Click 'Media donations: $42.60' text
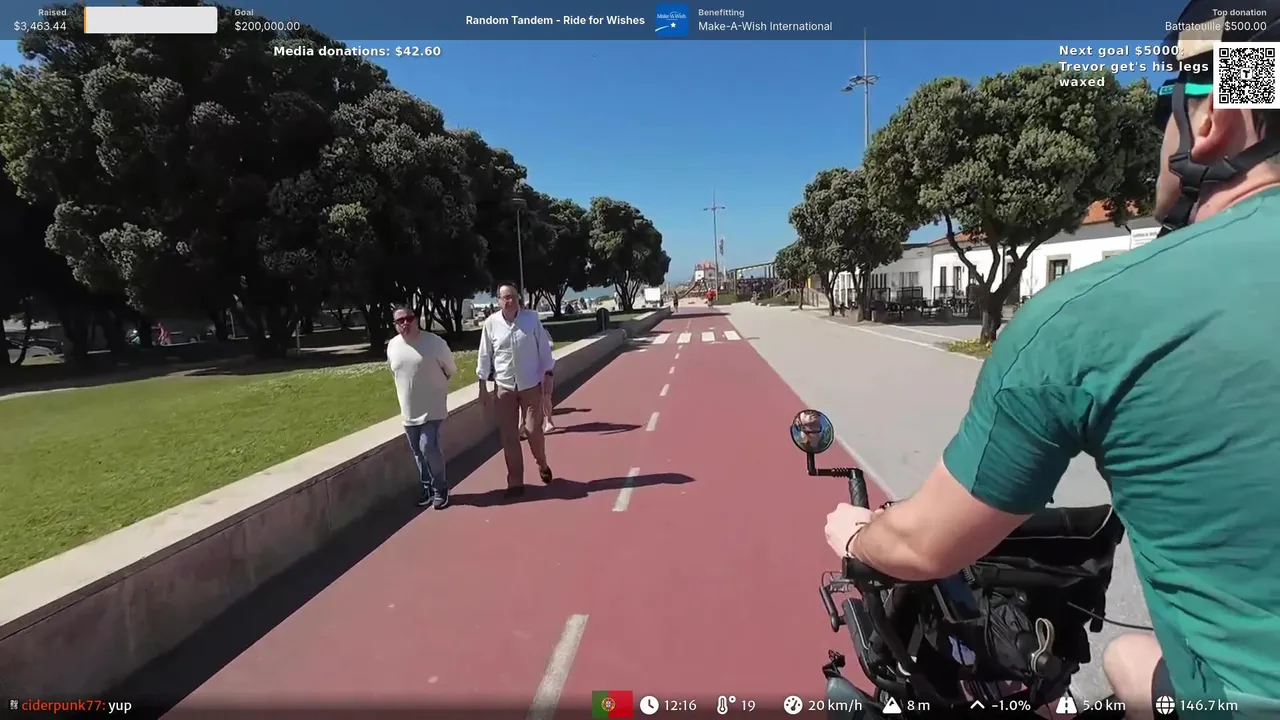Viewport: 1280px width, 720px height. click(357, 51)
